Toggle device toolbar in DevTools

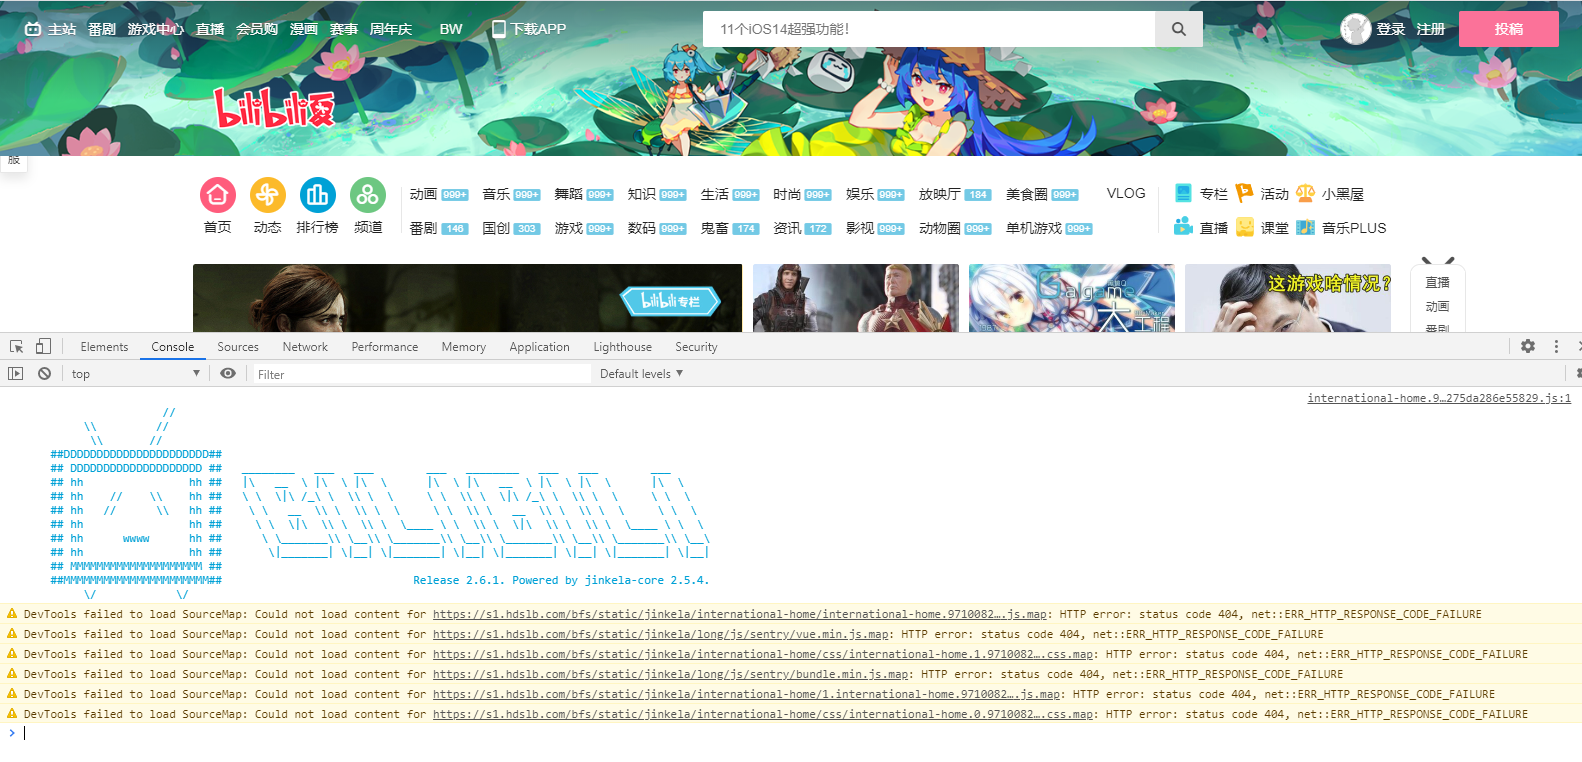(43, 346)
